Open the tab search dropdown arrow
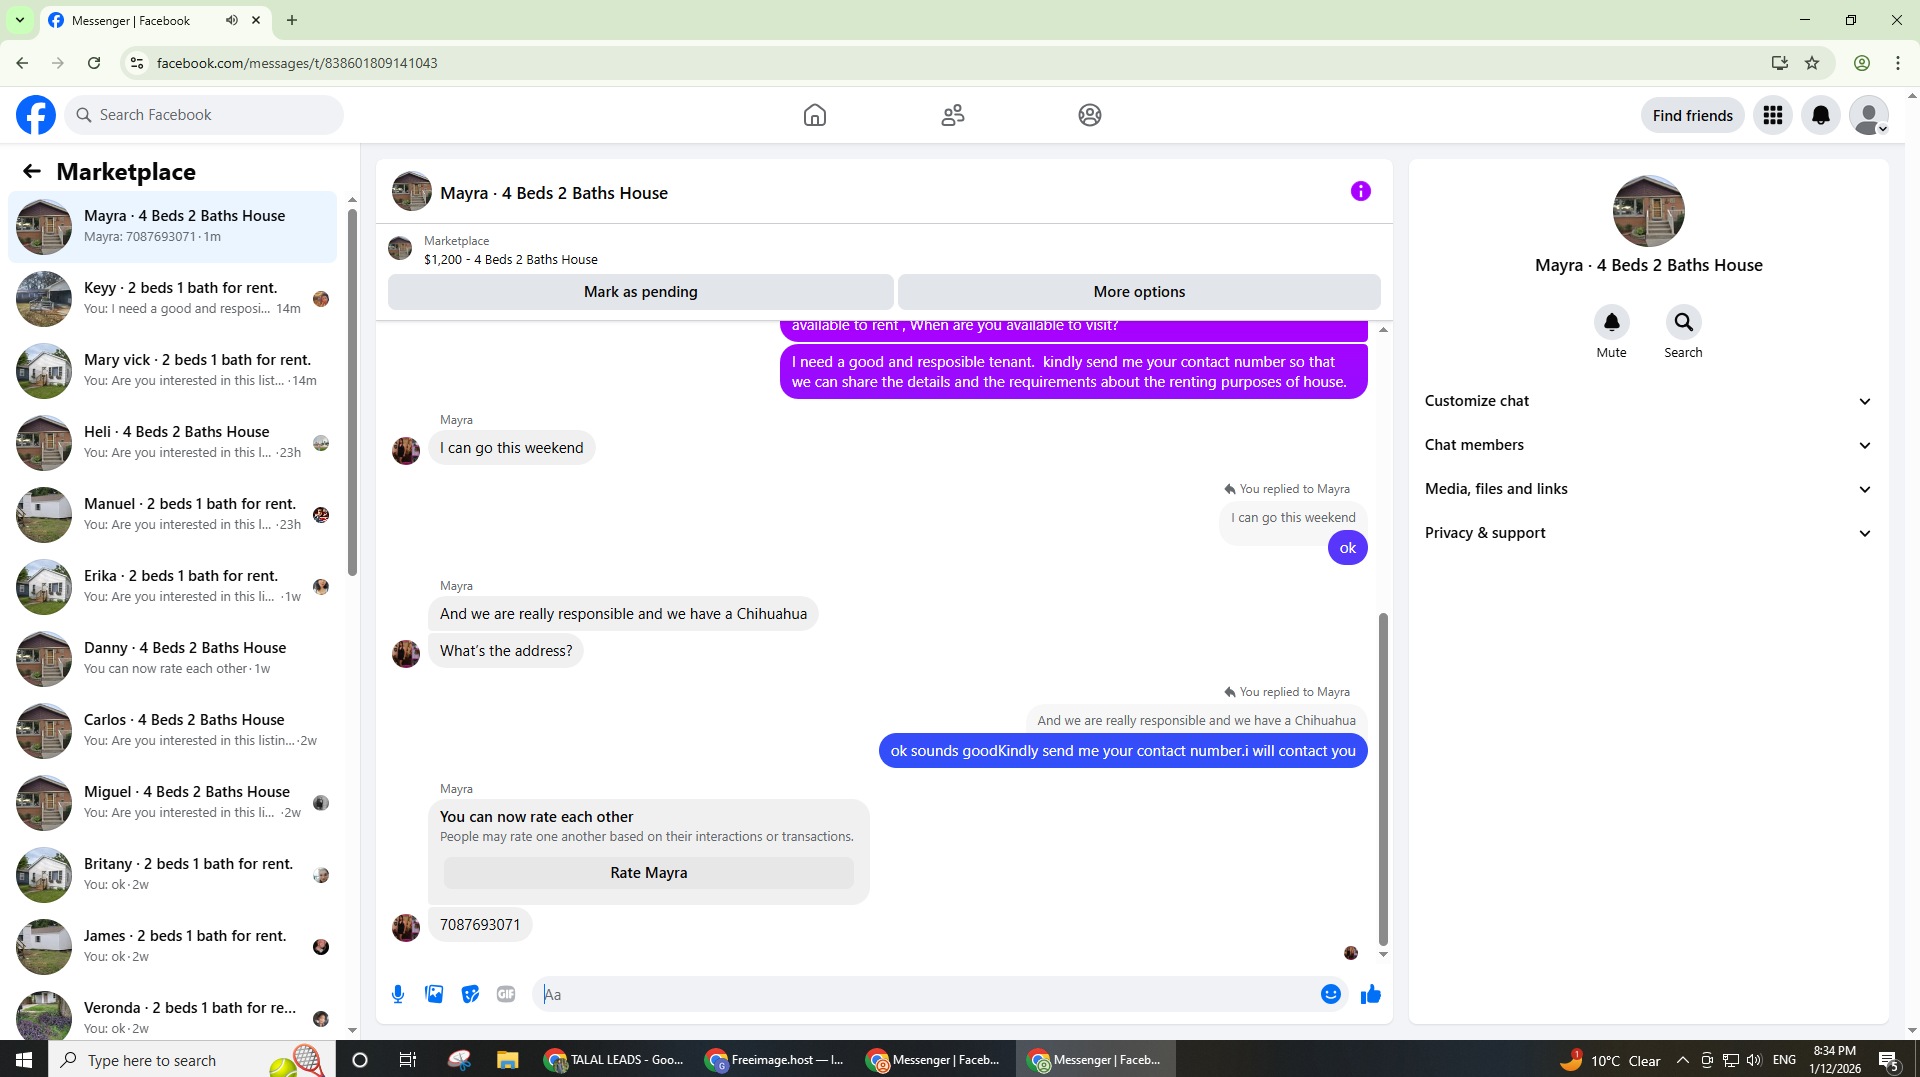 tap(20, 20)
